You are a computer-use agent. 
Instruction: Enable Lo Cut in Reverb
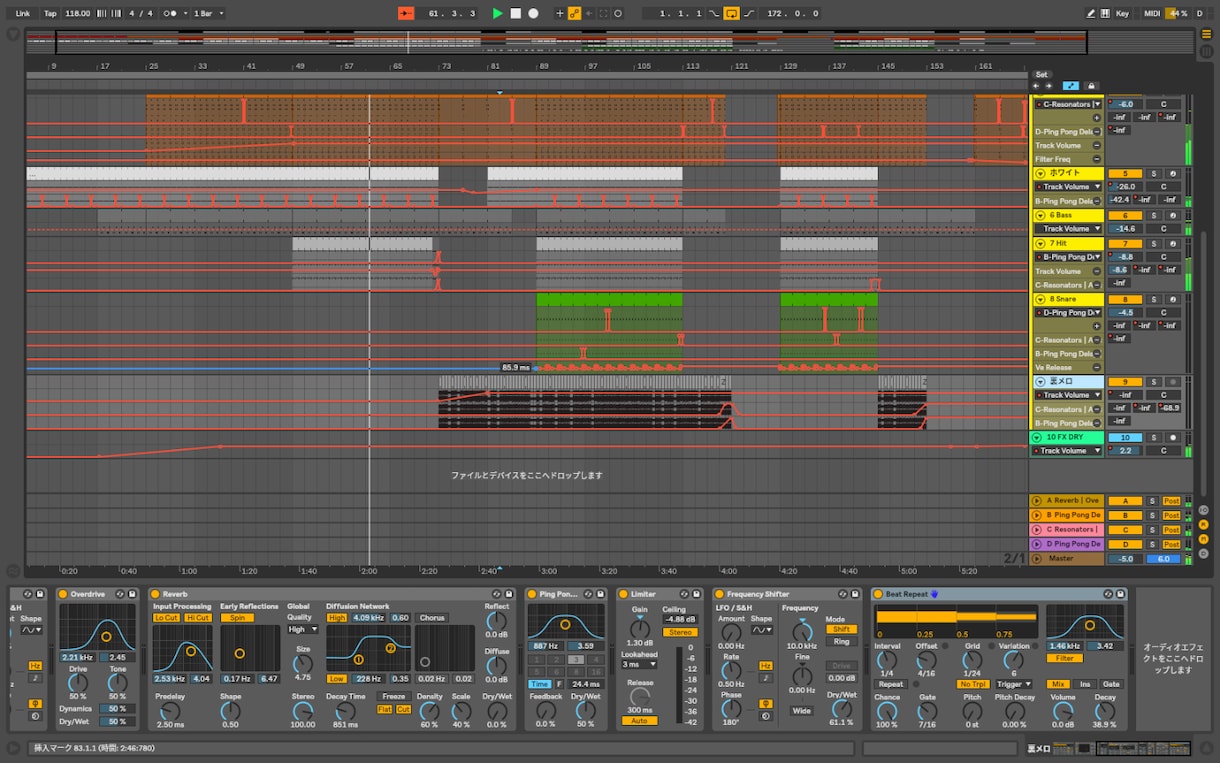click(166, 617)
